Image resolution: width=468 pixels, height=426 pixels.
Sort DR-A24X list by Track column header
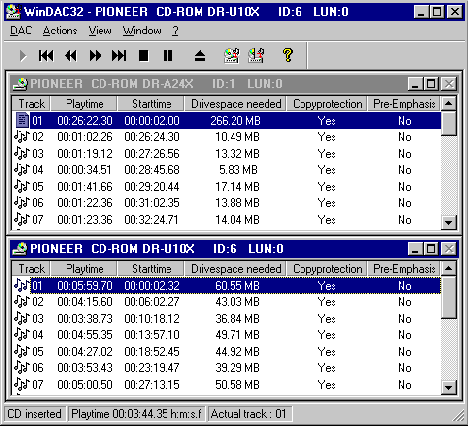pos(31,104)
